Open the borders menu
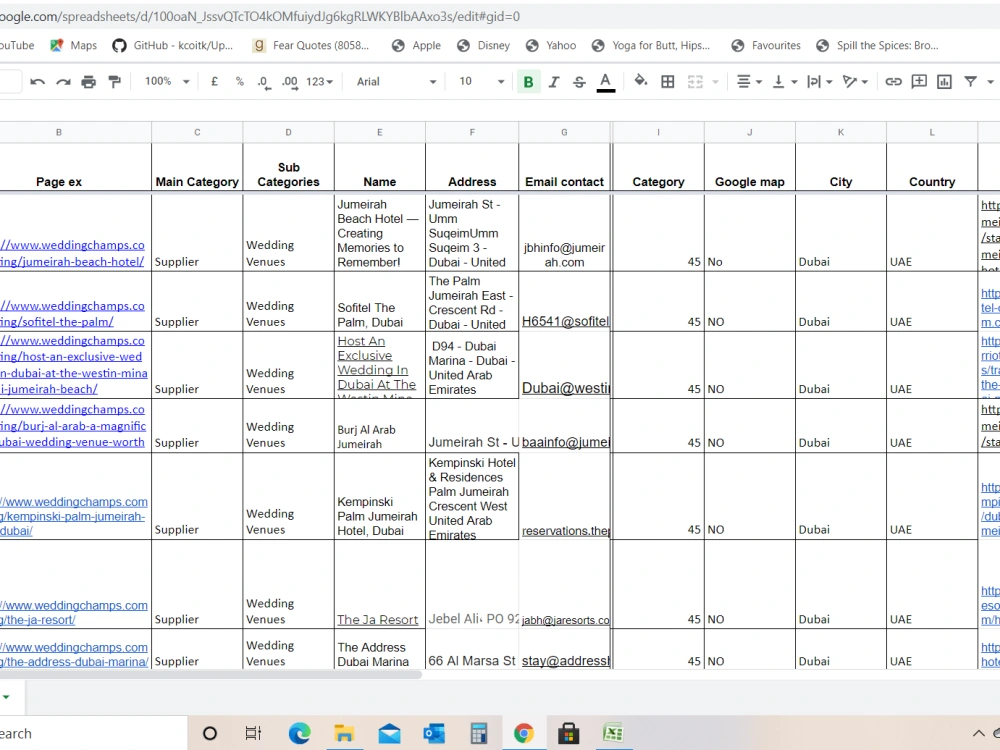Image resolution: width=1000 pixels, height=750 pixels. (668, 82)
